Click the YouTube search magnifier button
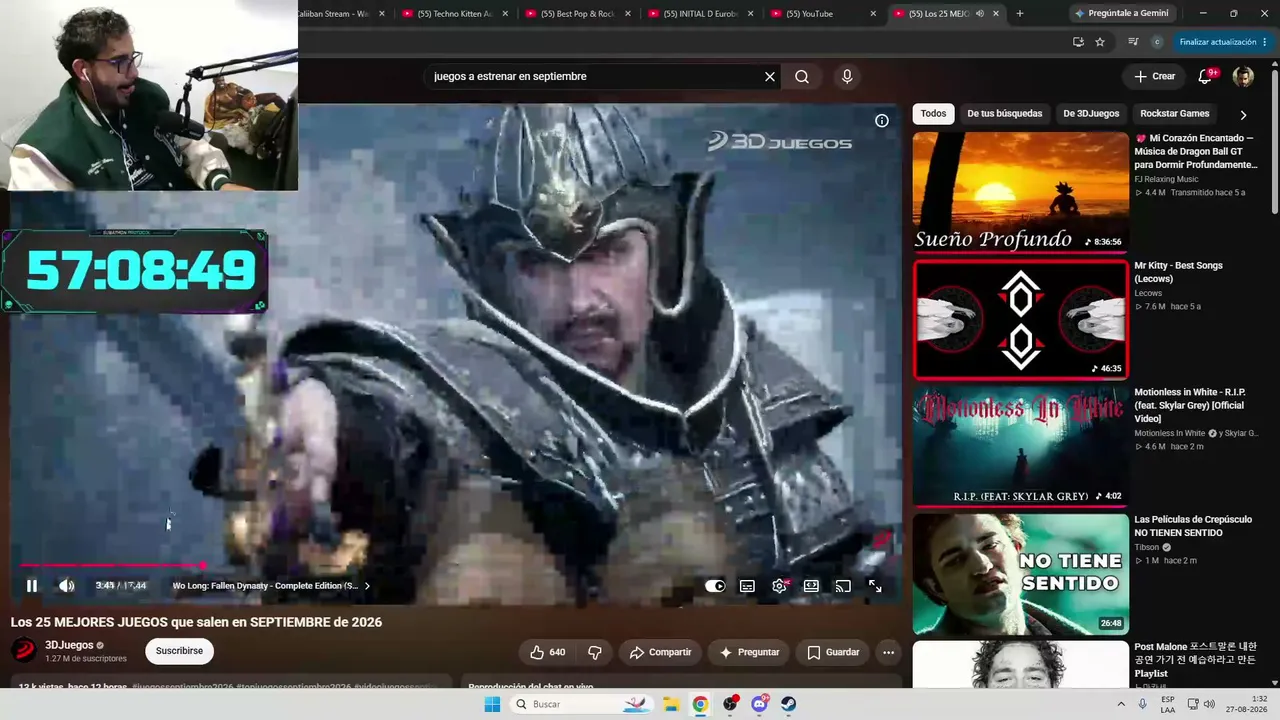Viewport: 1280px width, 720px height. [x=802, y=76]
